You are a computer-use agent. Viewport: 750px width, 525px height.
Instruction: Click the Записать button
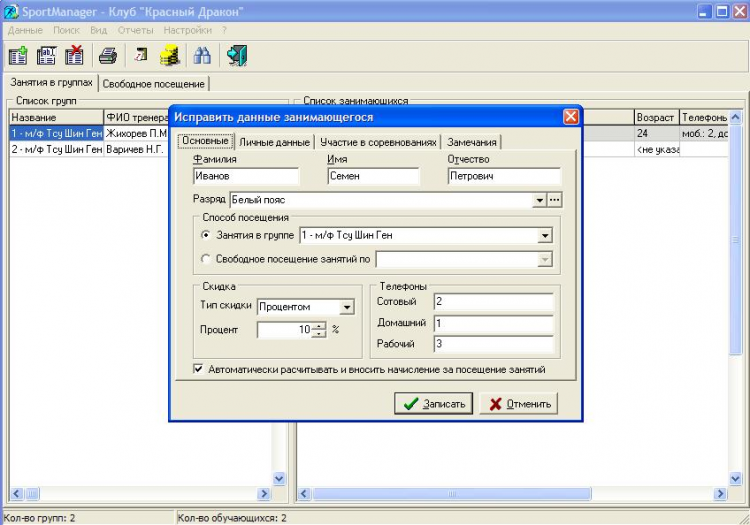coord(433,404)
